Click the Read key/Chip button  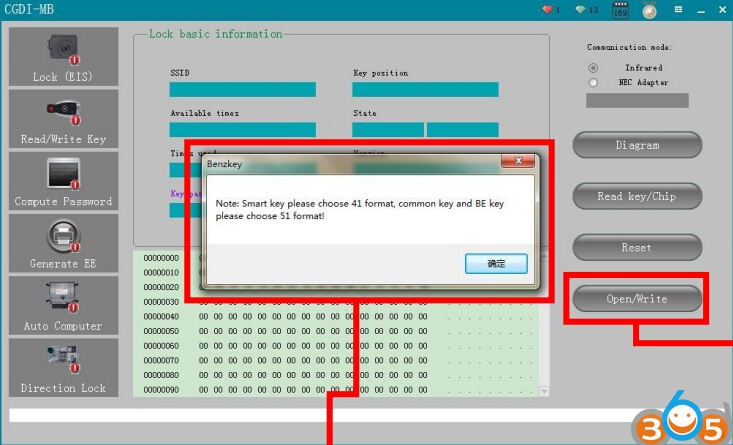coord(637,196)
